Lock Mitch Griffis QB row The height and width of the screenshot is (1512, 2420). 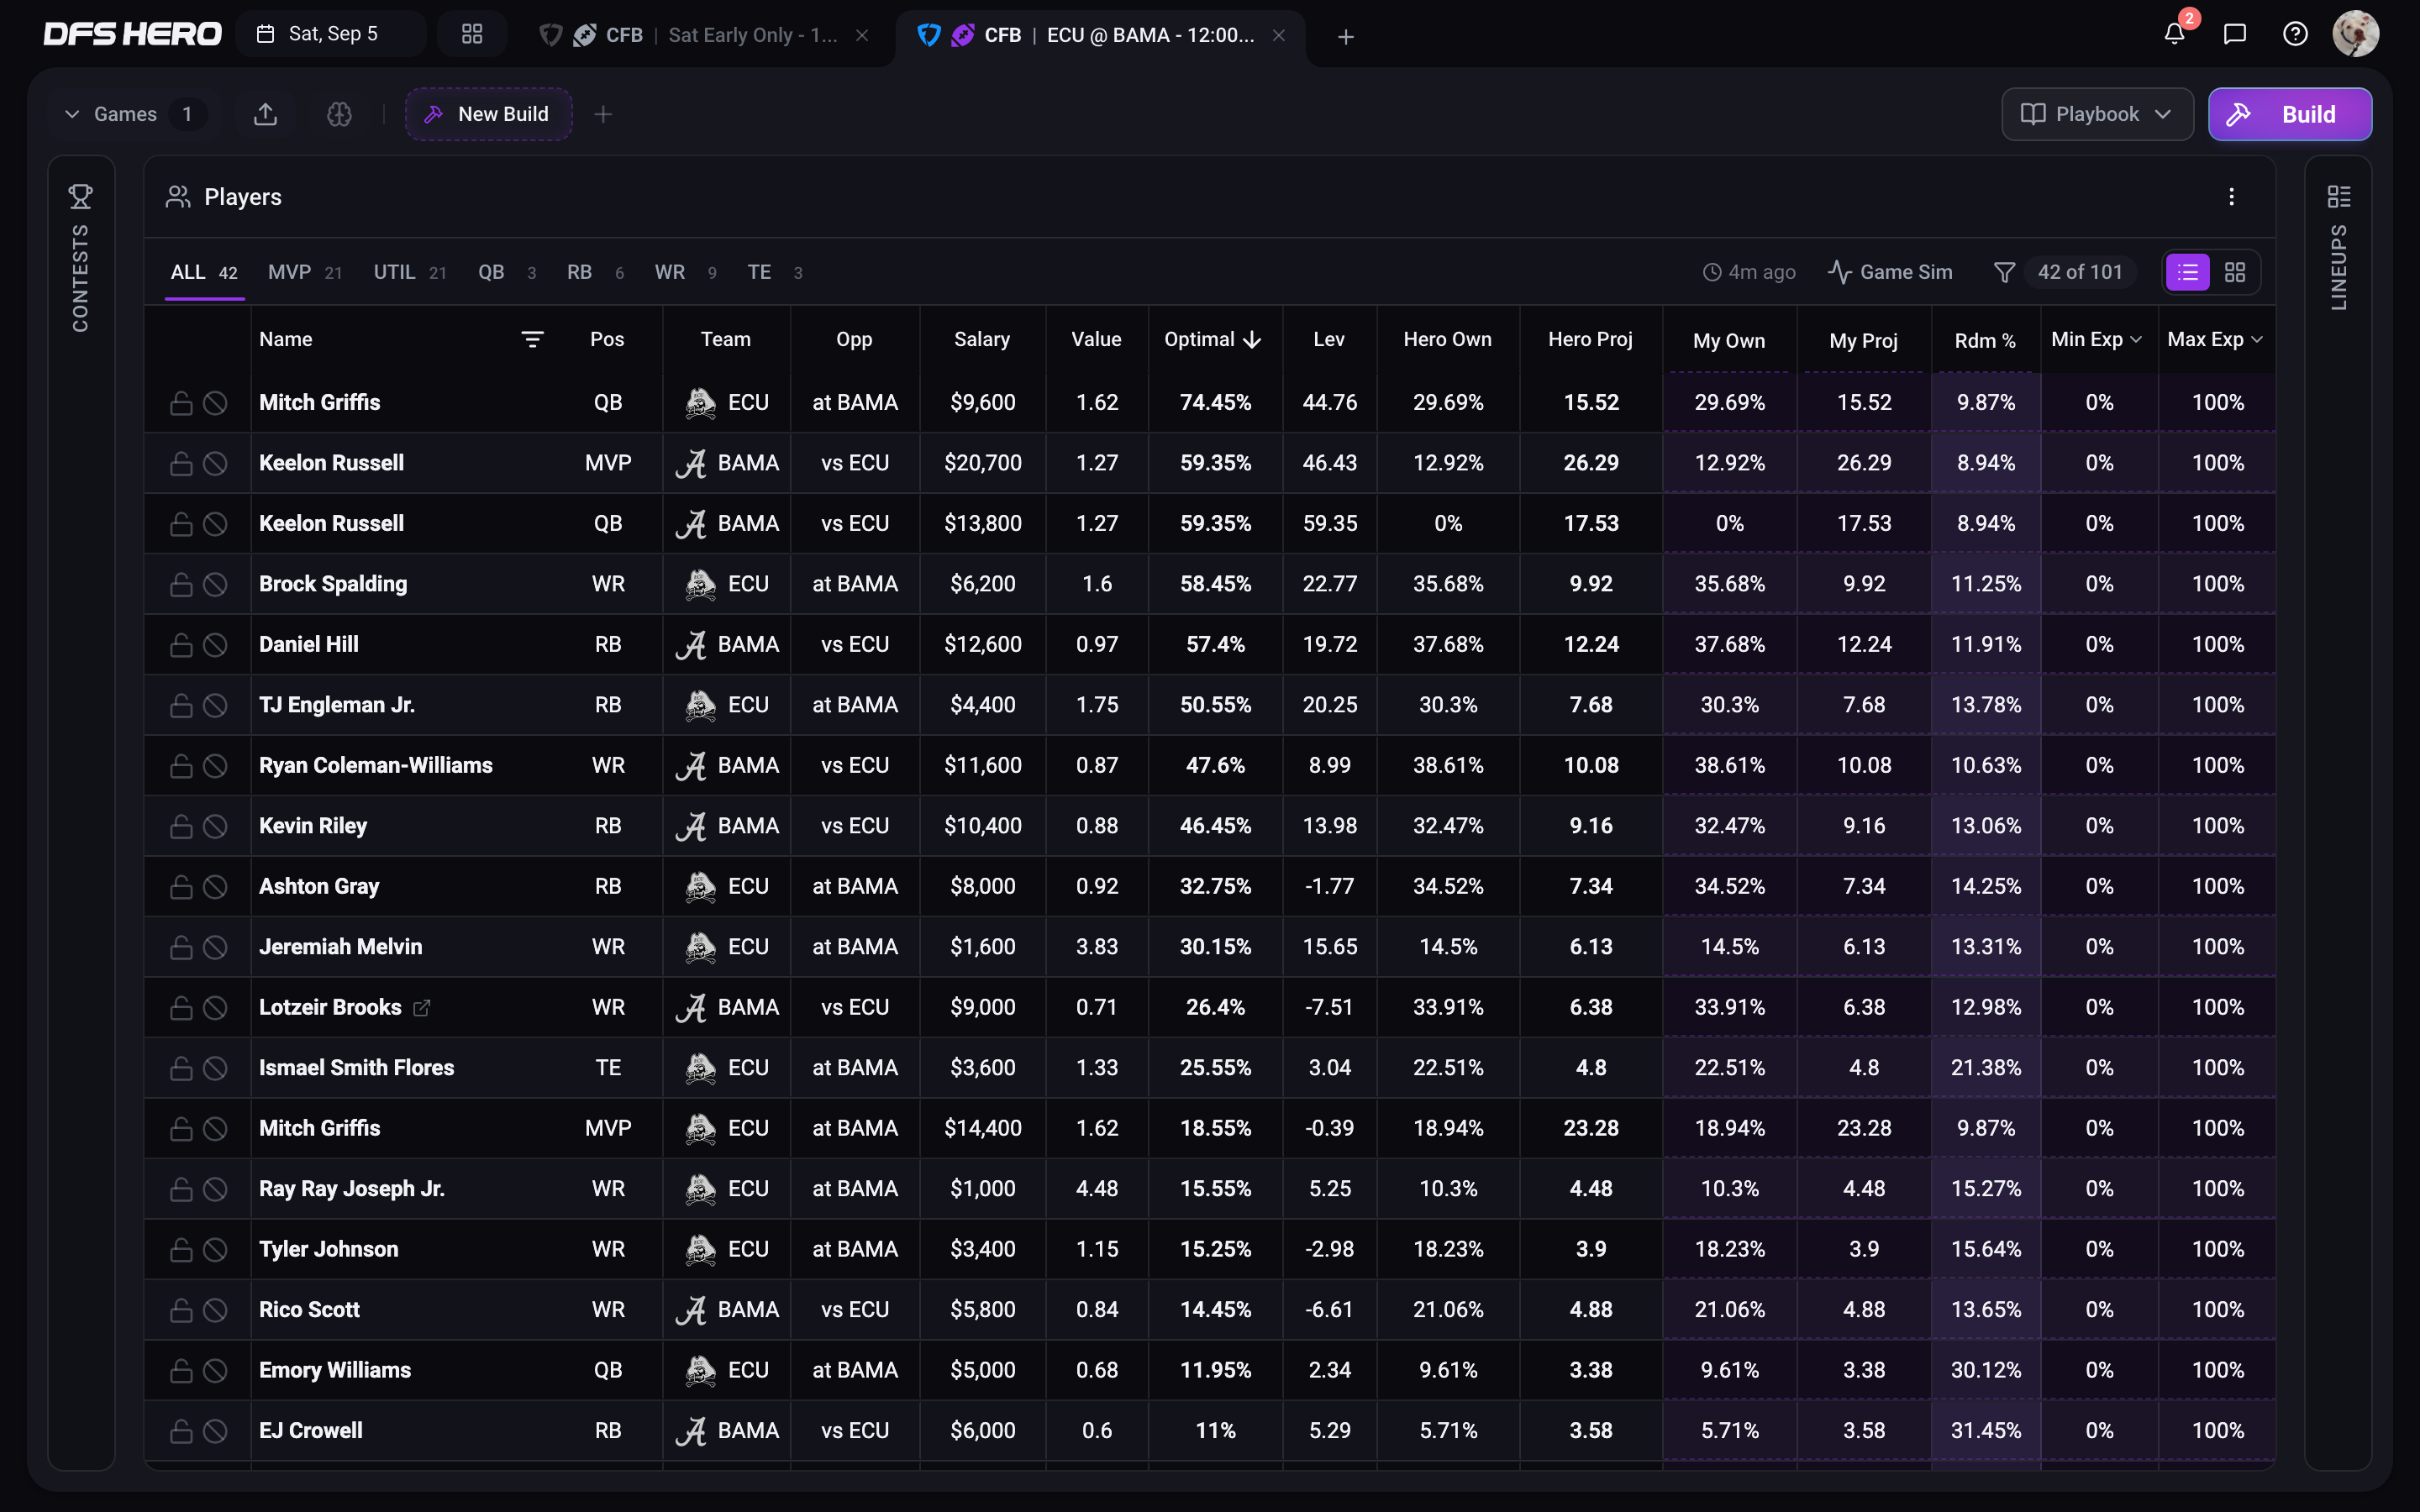click(181, 403)
